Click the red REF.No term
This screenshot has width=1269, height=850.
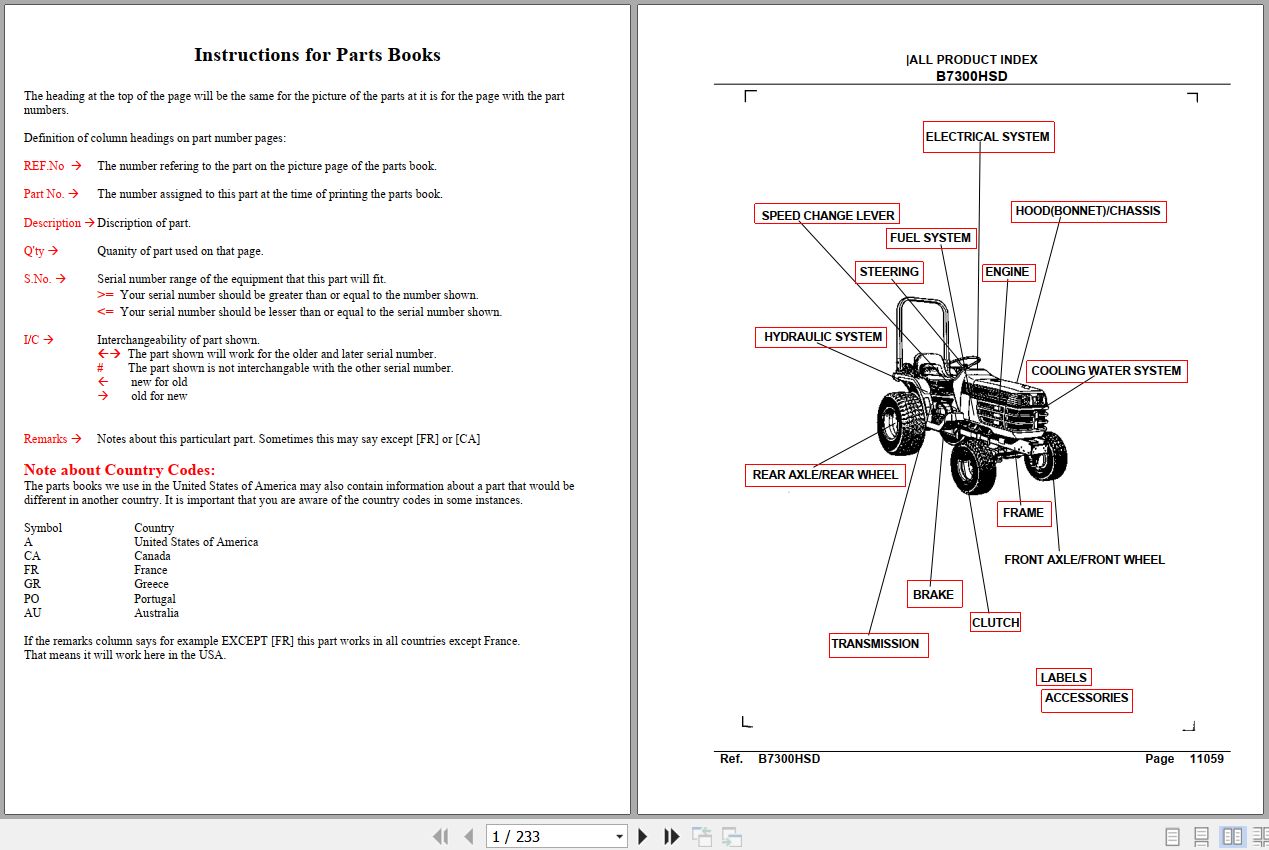44,166
